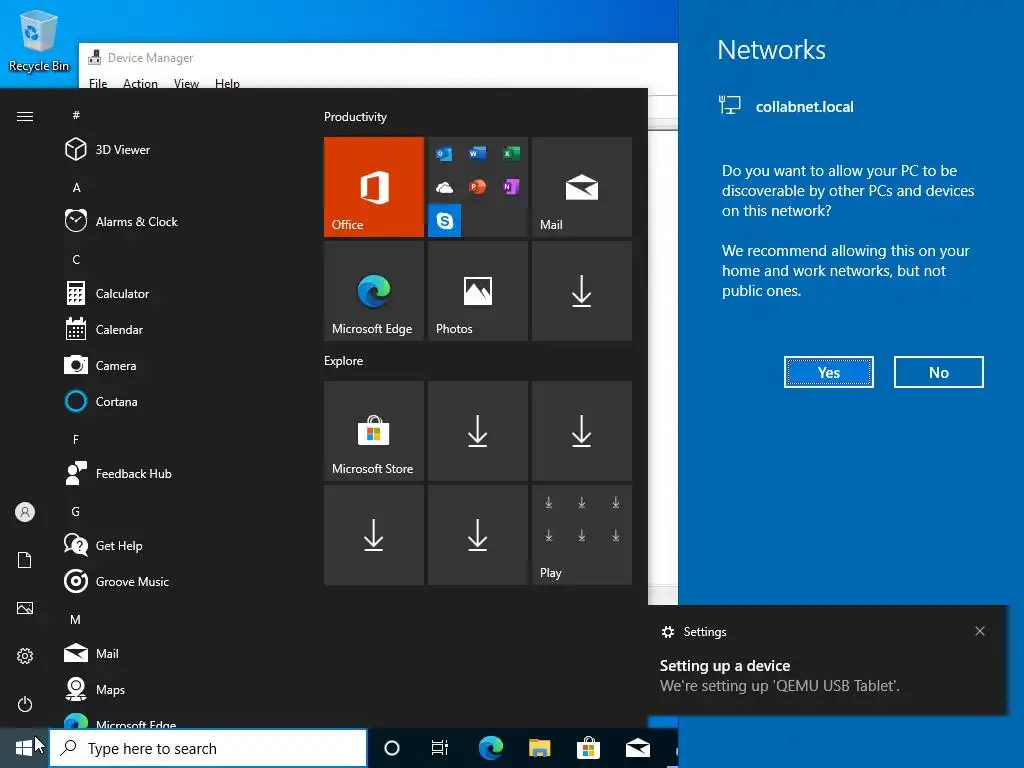The image size is (1024, 768).
Task: Open the Mail tile under Productivity
Action: pyautogui.click(x=582, y=187)
